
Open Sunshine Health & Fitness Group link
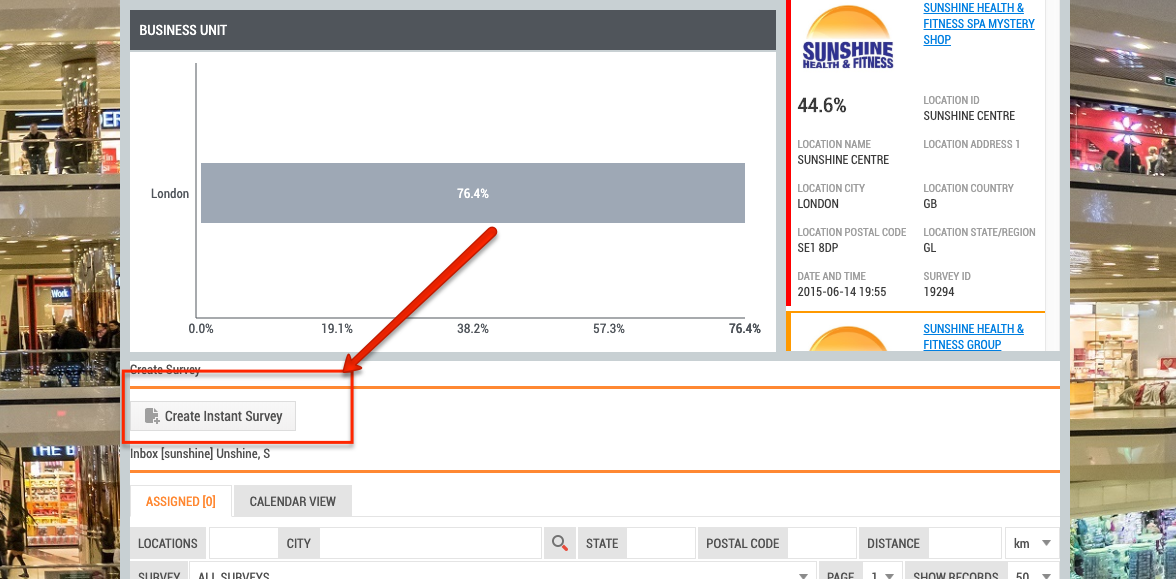pyautogui.click(x=974, y=337)
